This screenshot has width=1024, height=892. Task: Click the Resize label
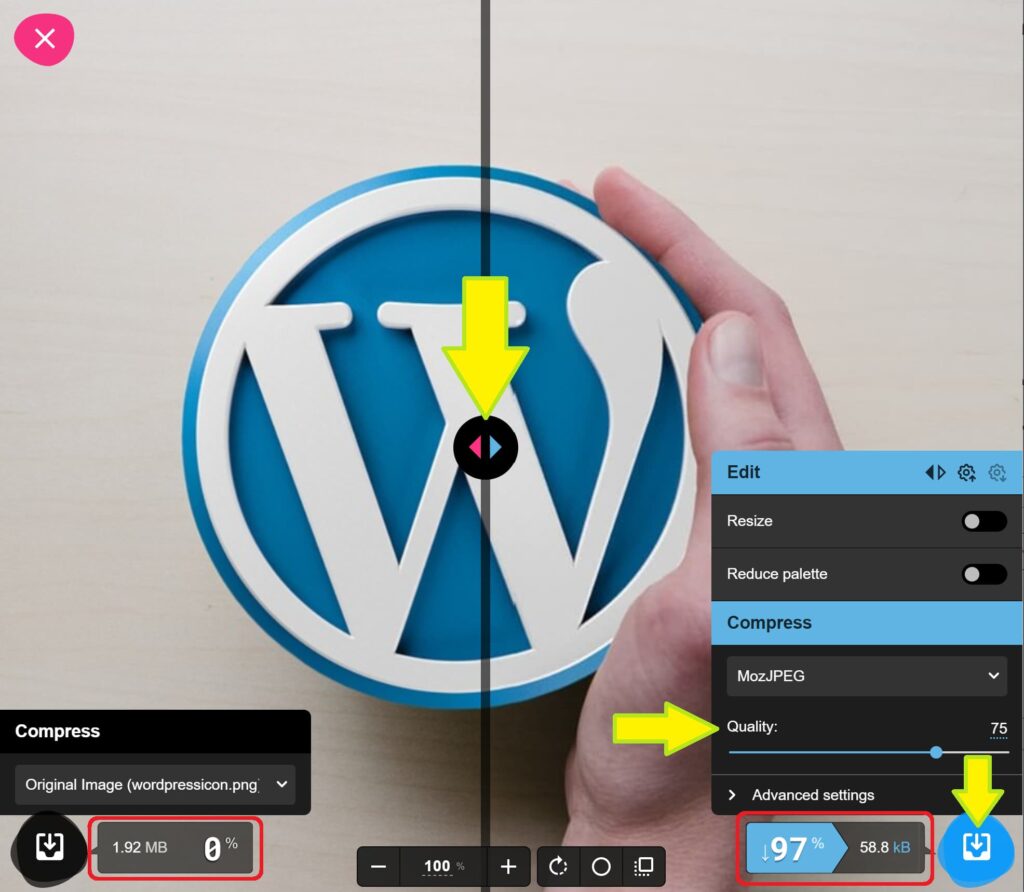[750, 521]
